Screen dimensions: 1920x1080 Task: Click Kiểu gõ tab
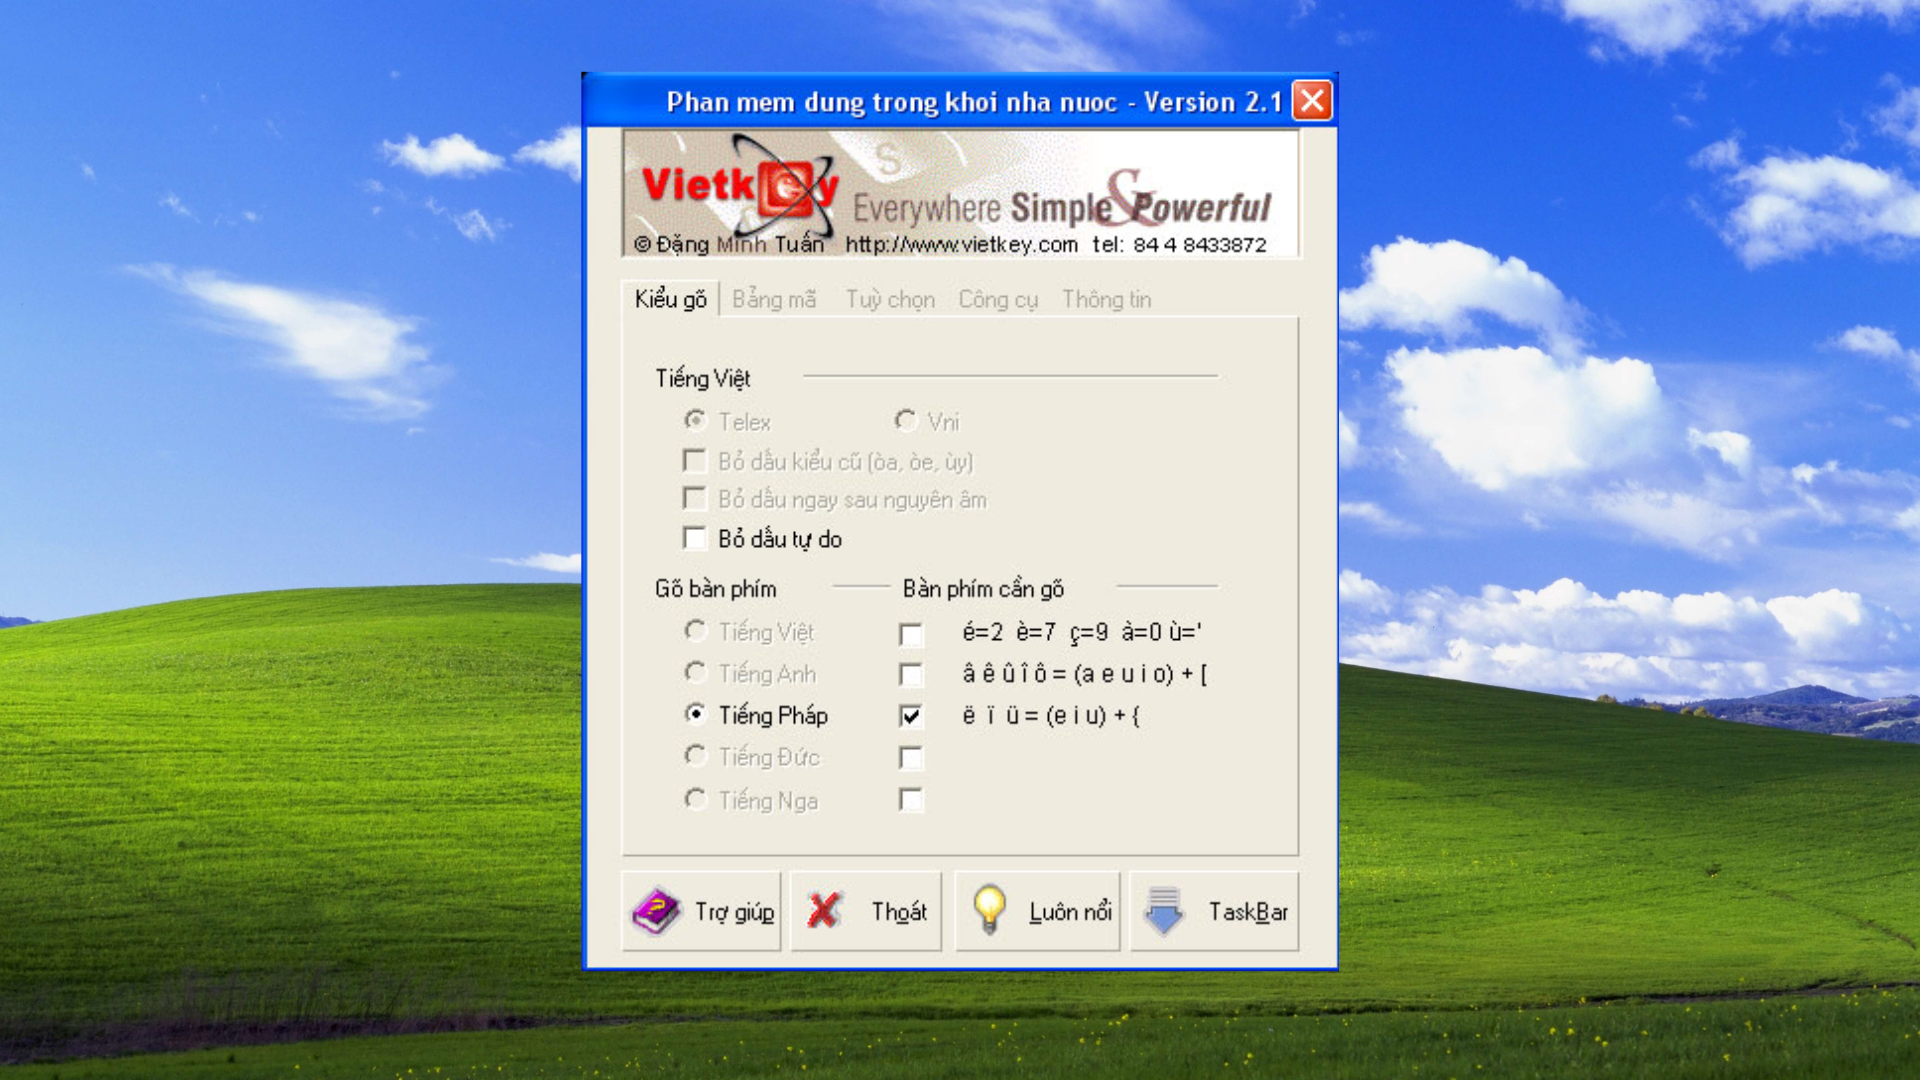[666, 298]
